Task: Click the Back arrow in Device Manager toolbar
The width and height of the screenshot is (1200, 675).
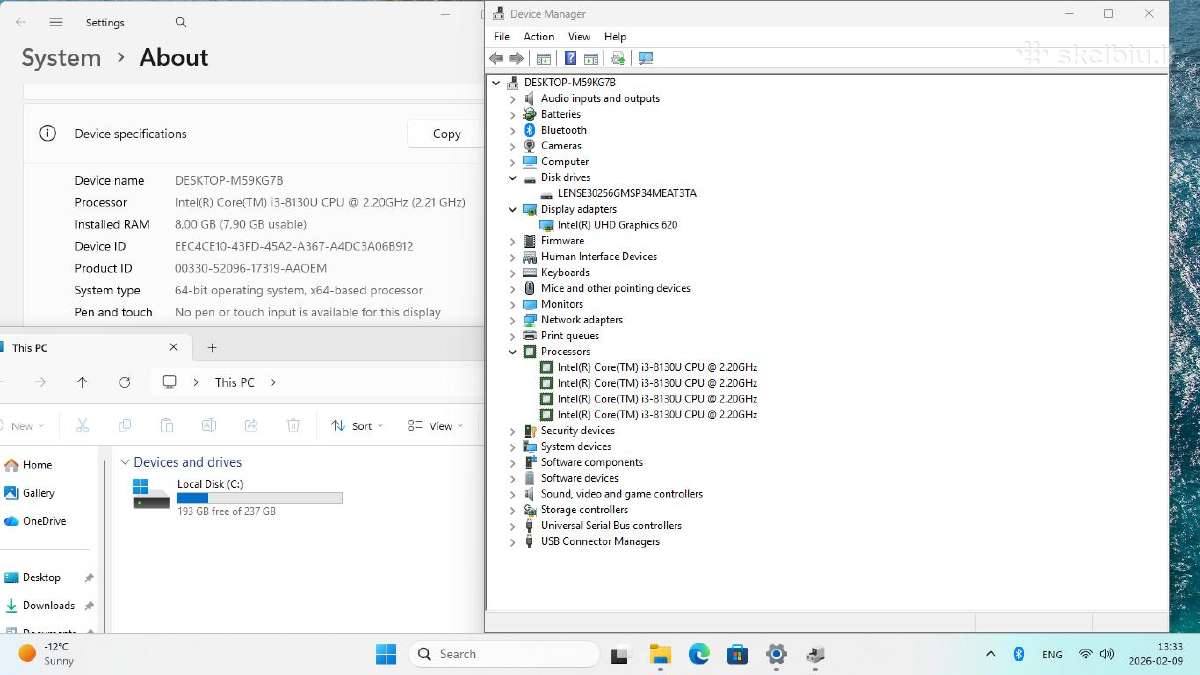Action: 496,58
